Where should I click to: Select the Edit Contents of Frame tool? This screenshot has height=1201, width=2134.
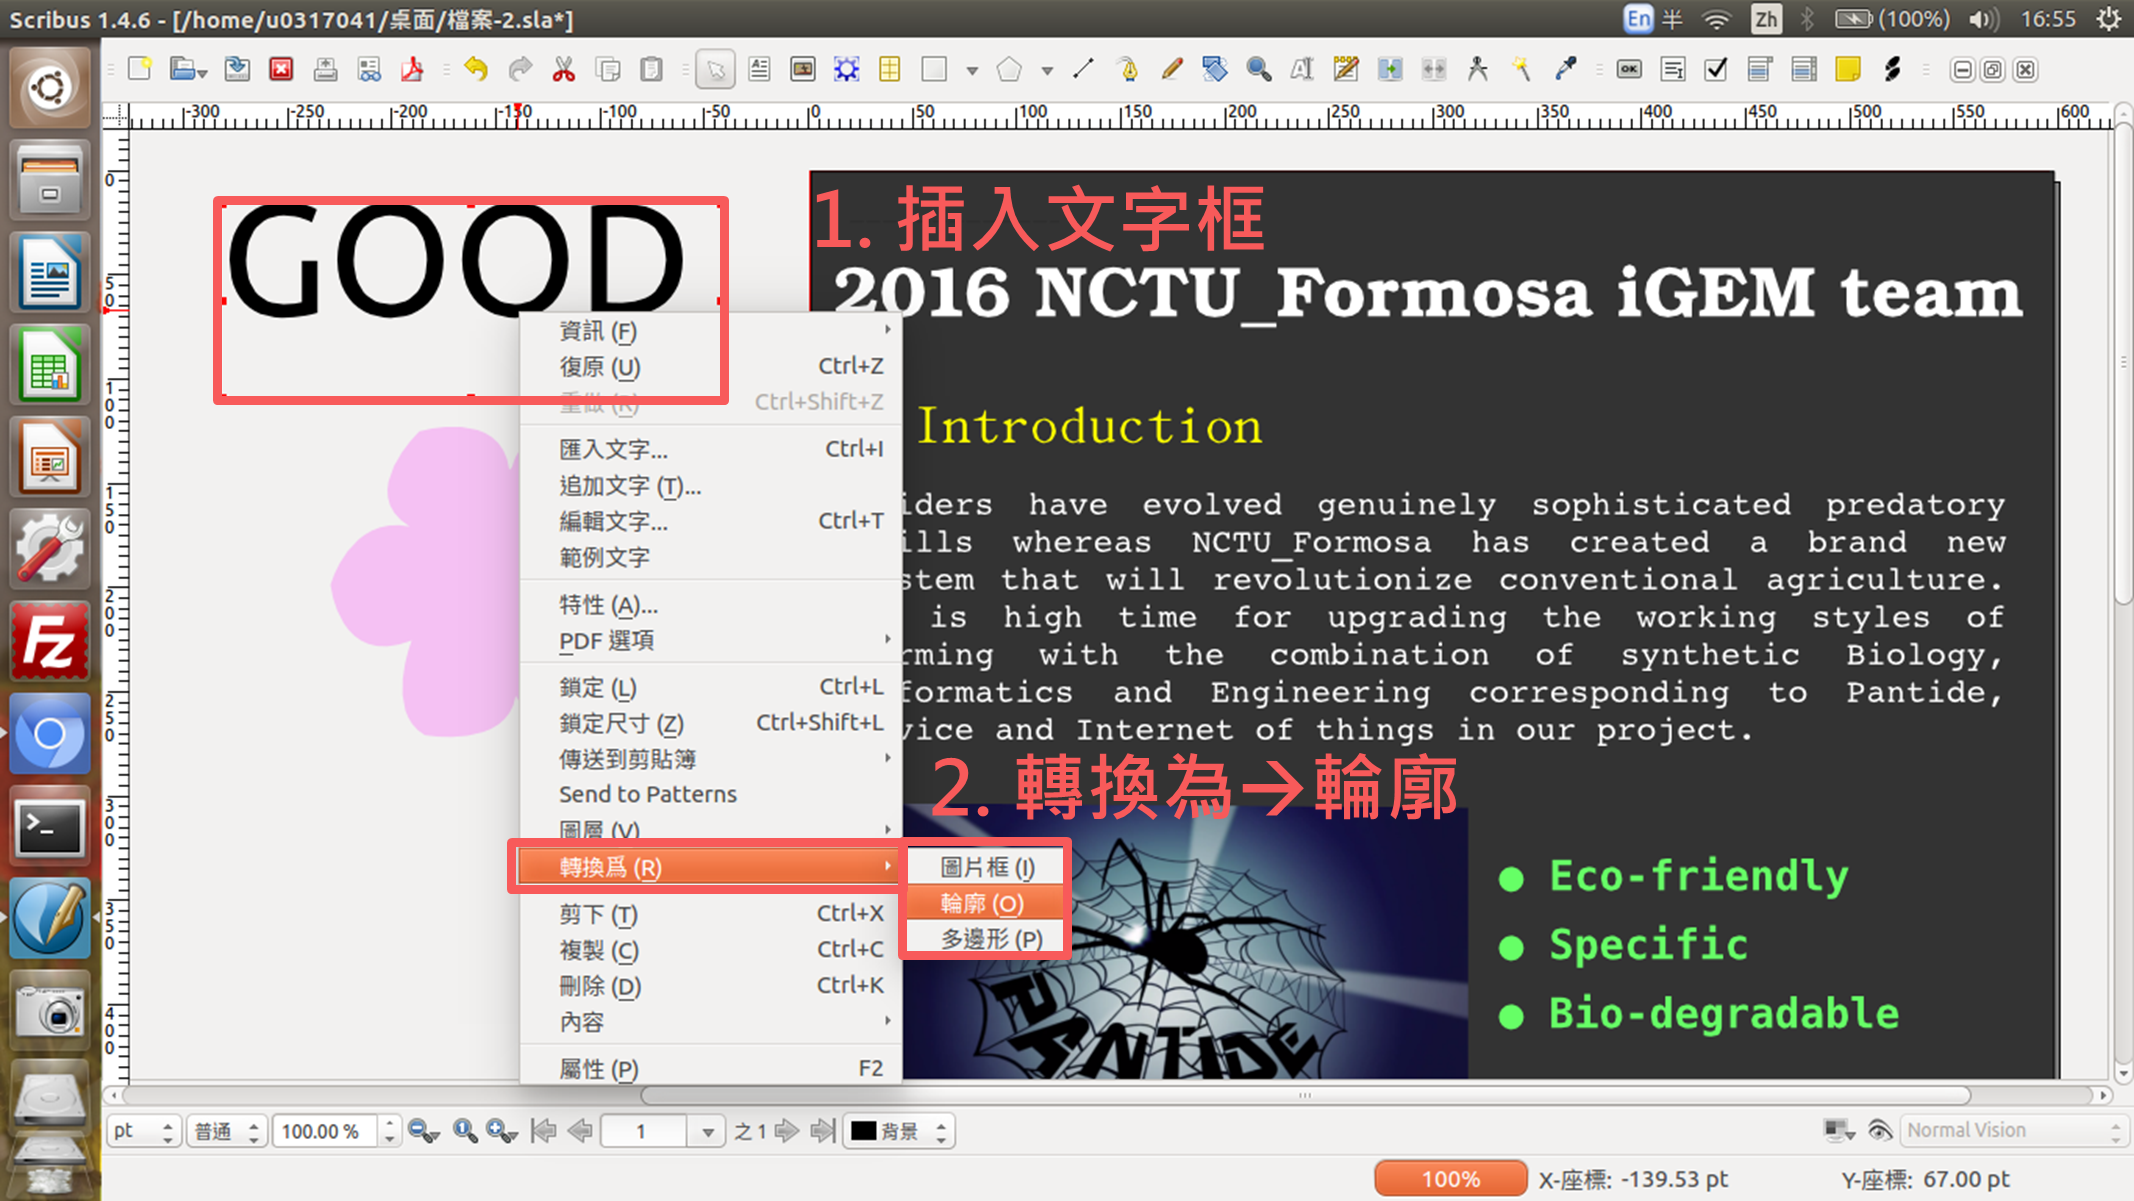(1302, 69)
